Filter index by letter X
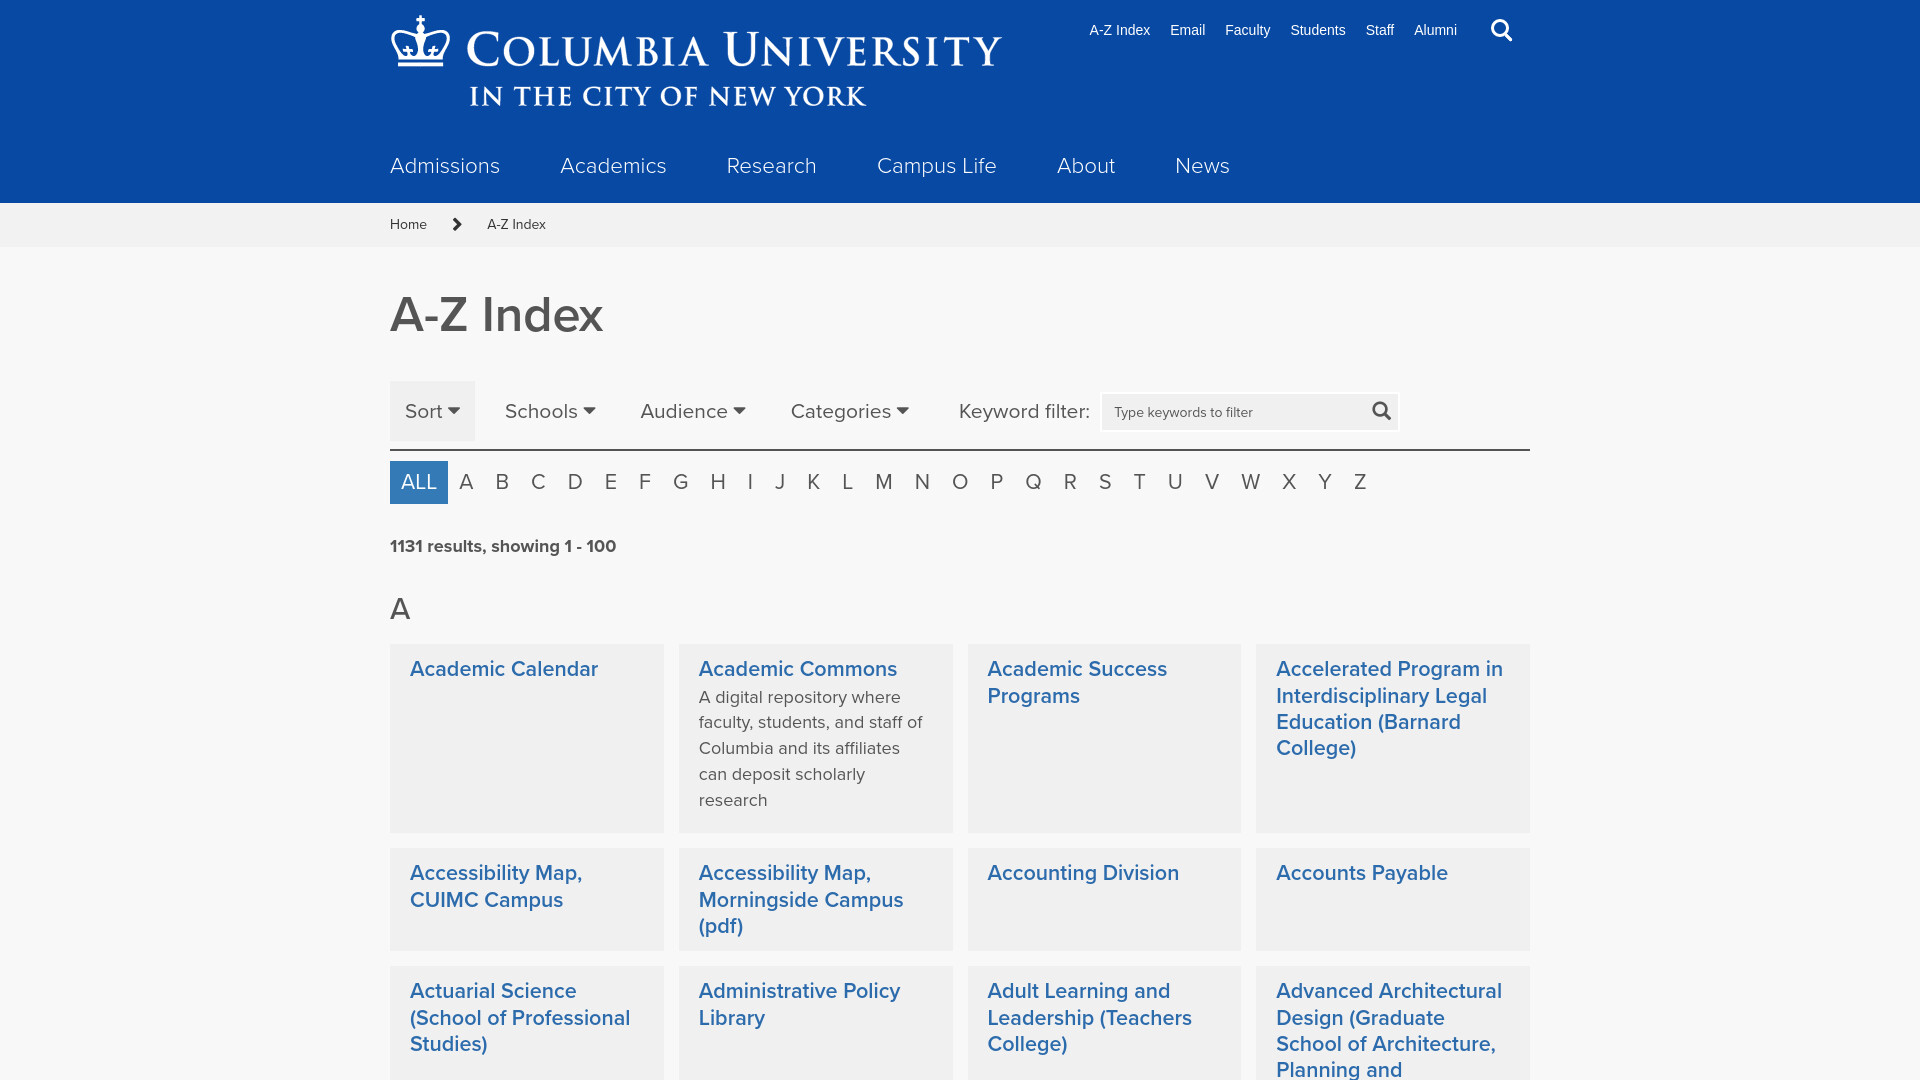 pos(1289,482)
